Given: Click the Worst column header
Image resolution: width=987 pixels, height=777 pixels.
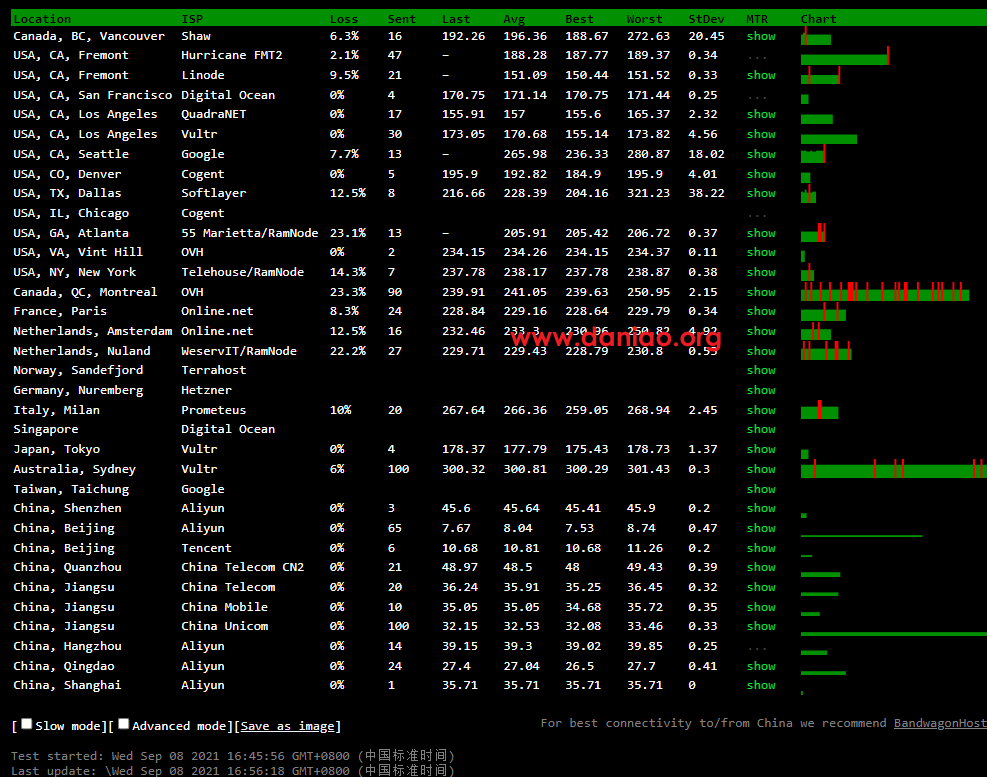Looking at the screenshot, I should coord(645,19).
